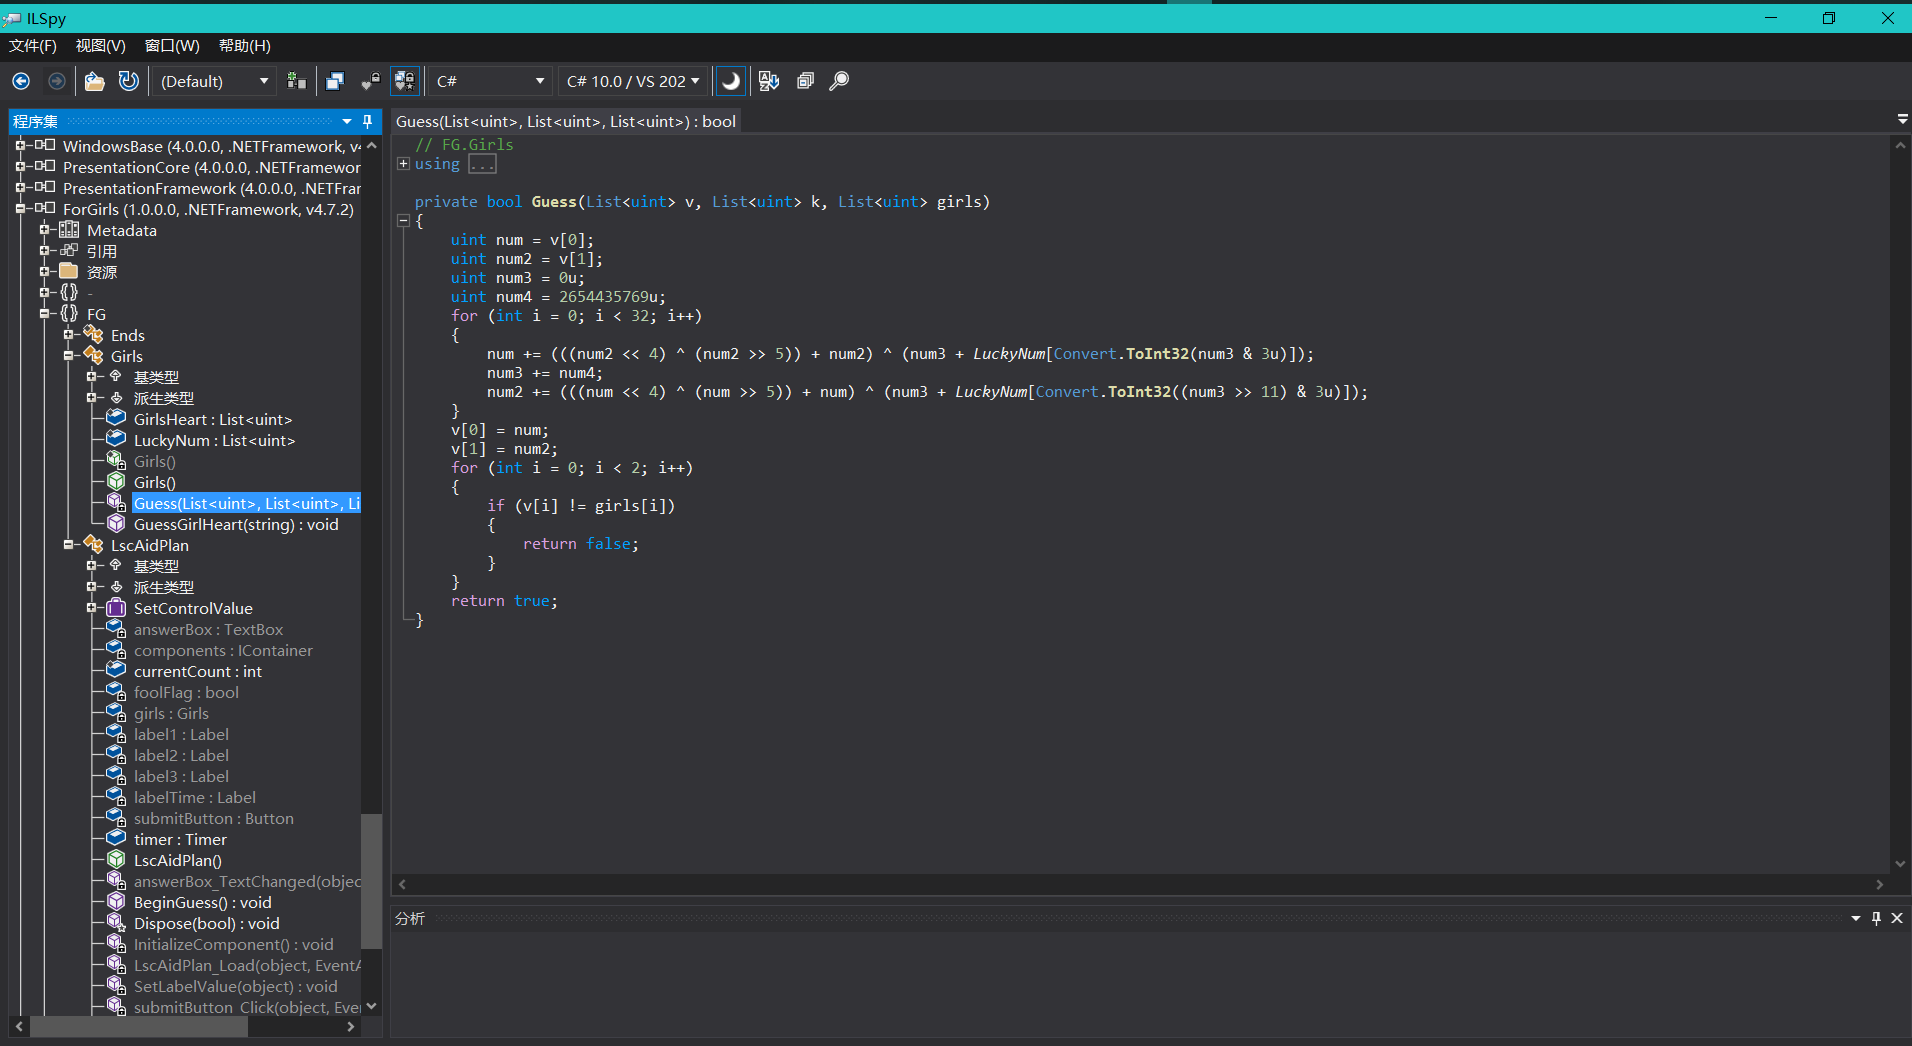Open the 帮助(H) menu
The image size is (1912, 1046).
245,46
